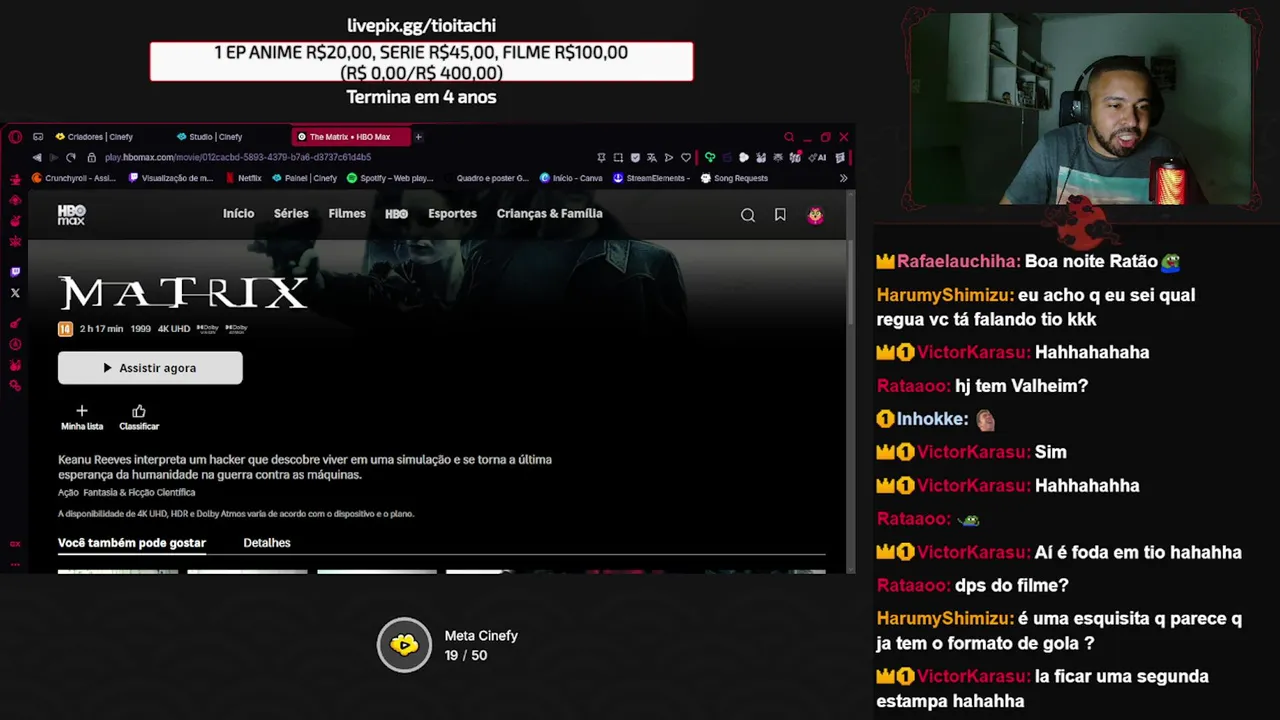
Task: Select The Matrix • HBO Max tab
Action: (x=349, y=137)
